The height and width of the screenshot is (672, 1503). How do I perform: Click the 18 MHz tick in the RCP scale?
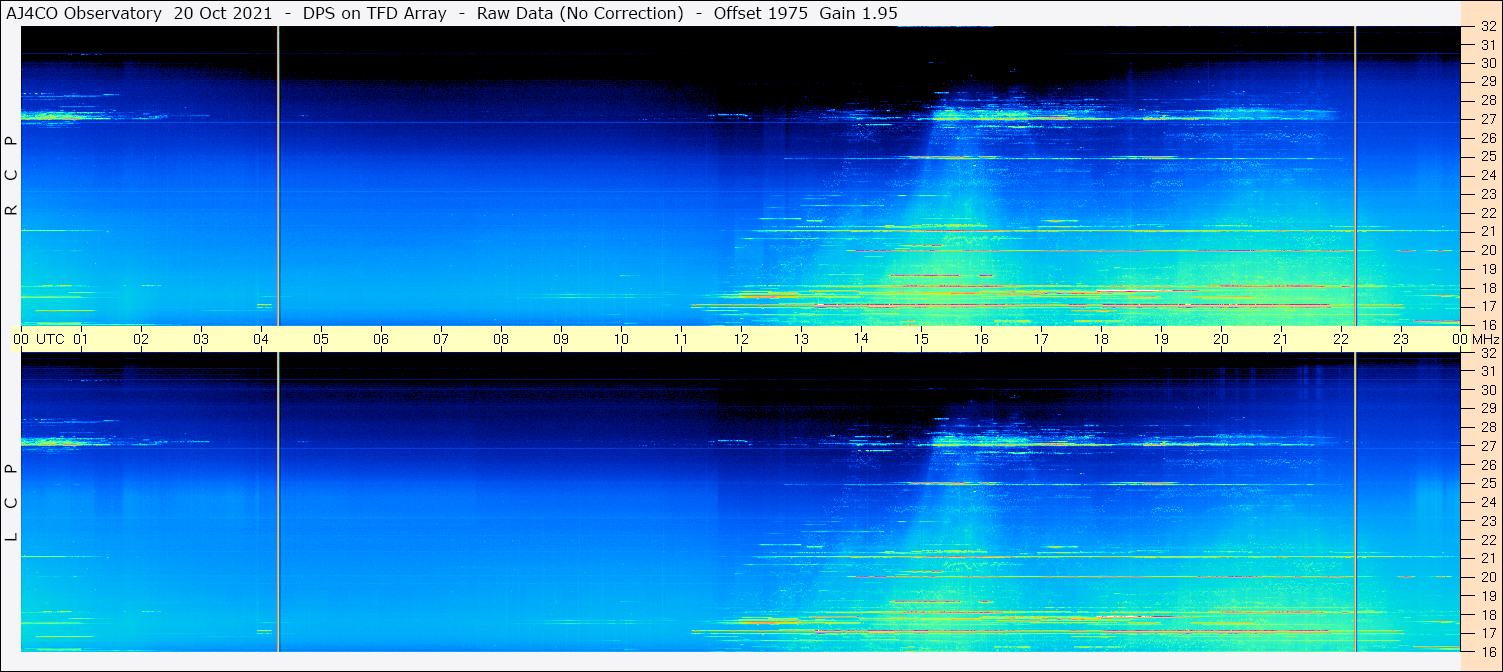point(1487,287)
